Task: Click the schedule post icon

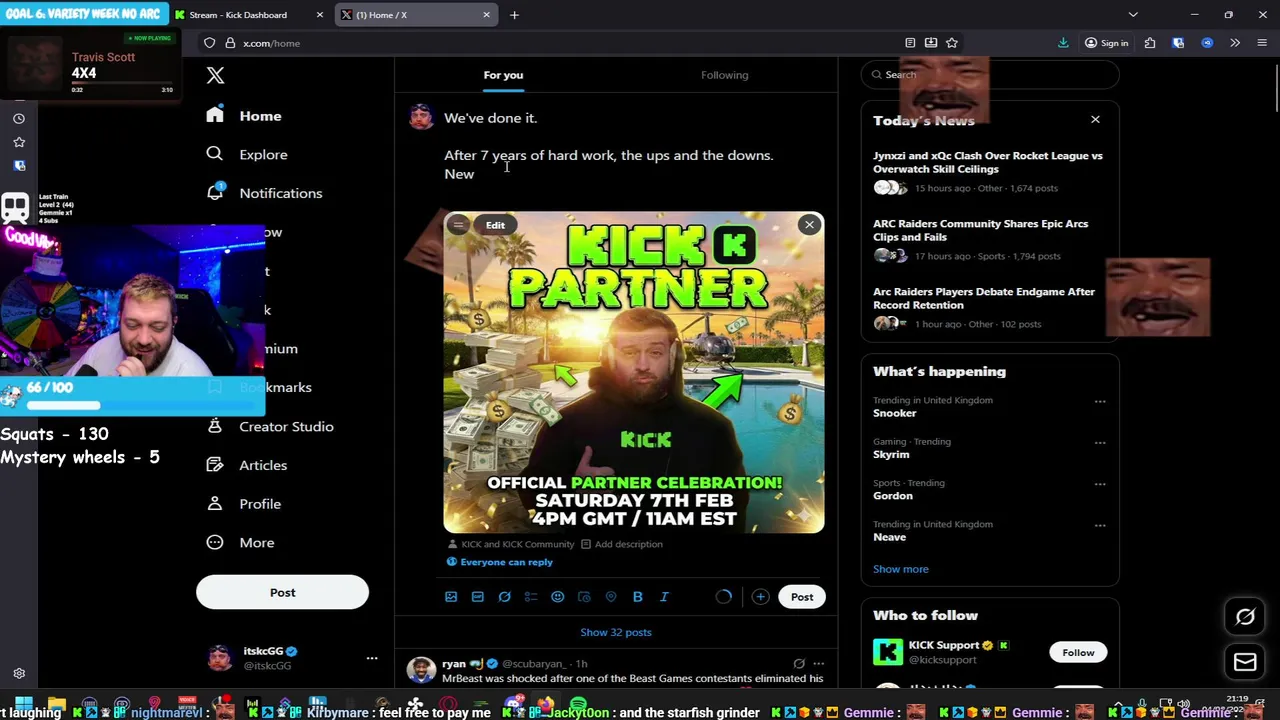Action: [585, 597]
